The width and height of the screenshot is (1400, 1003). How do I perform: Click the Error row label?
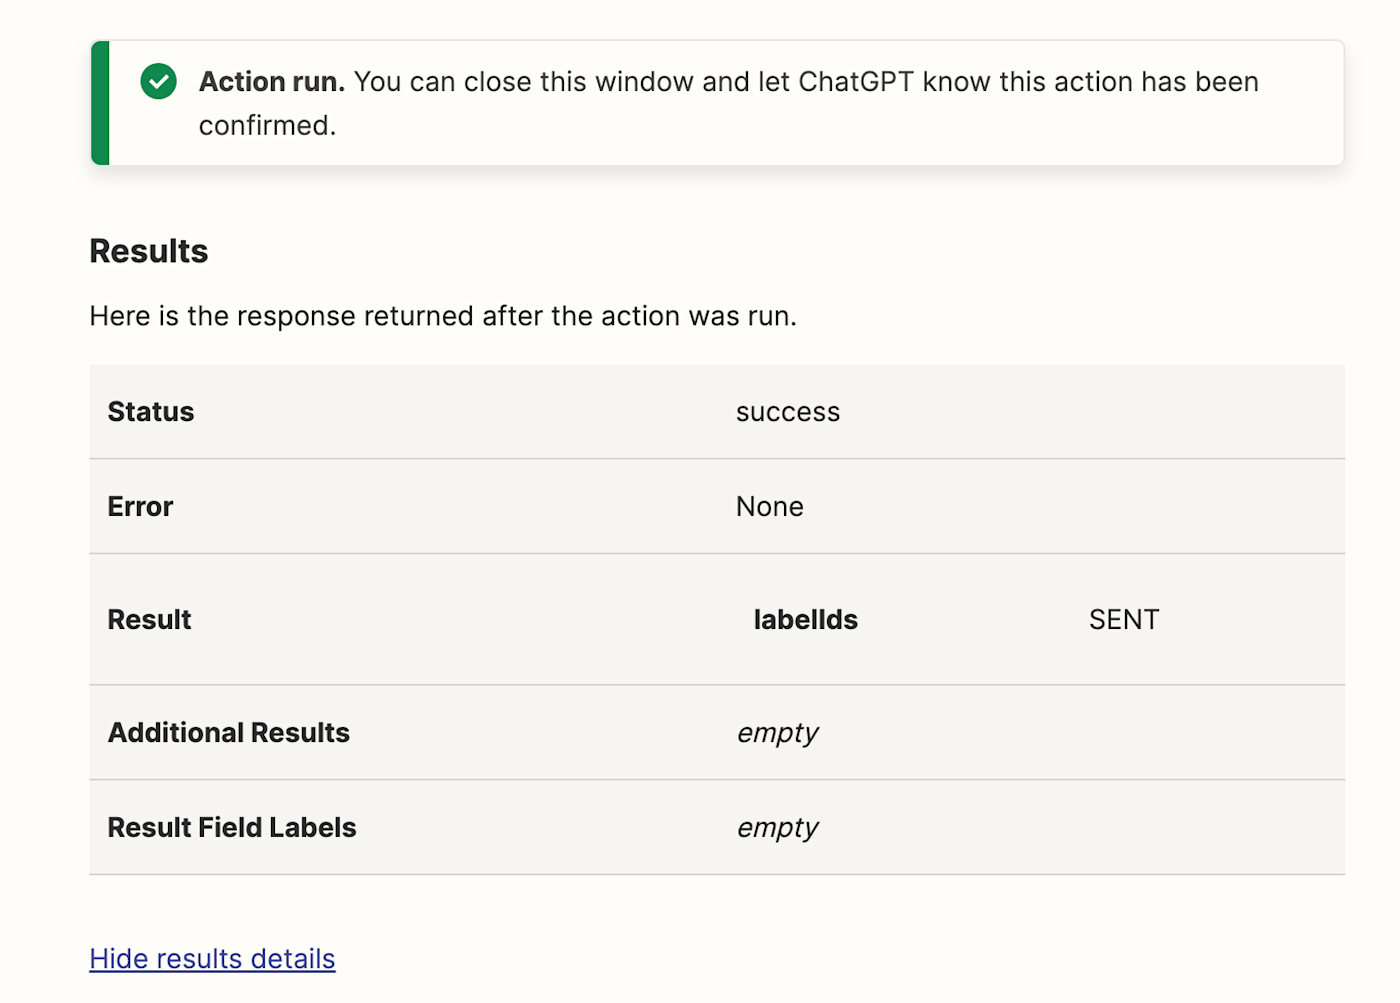(x=140, y=507)
